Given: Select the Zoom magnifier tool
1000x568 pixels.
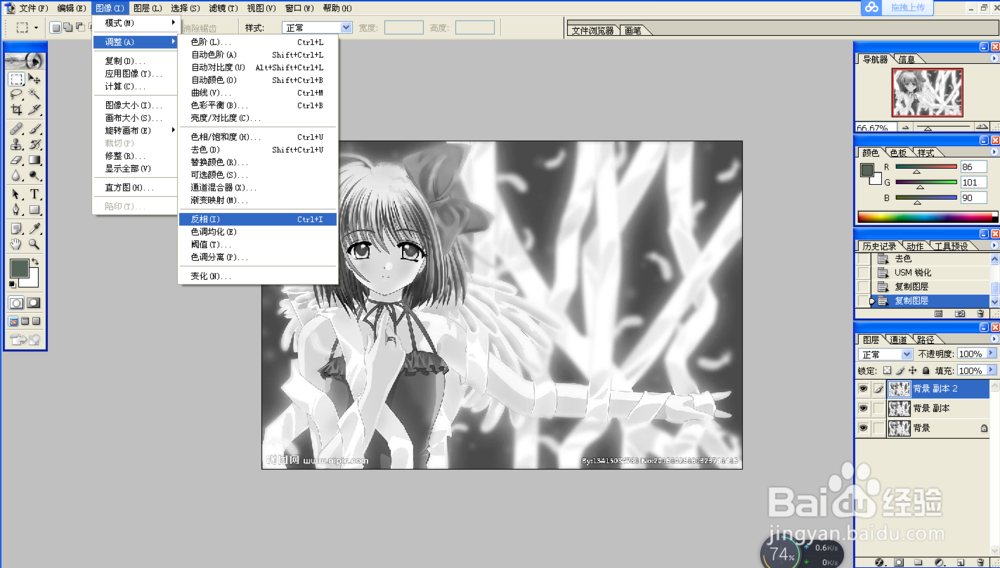Looking at the screenshot, I should point(34,244).
